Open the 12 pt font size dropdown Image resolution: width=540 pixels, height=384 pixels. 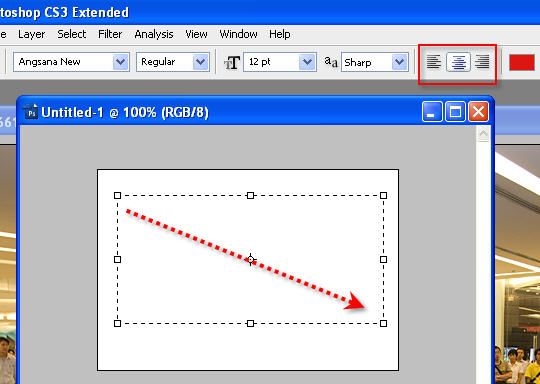tap(280, 62)
